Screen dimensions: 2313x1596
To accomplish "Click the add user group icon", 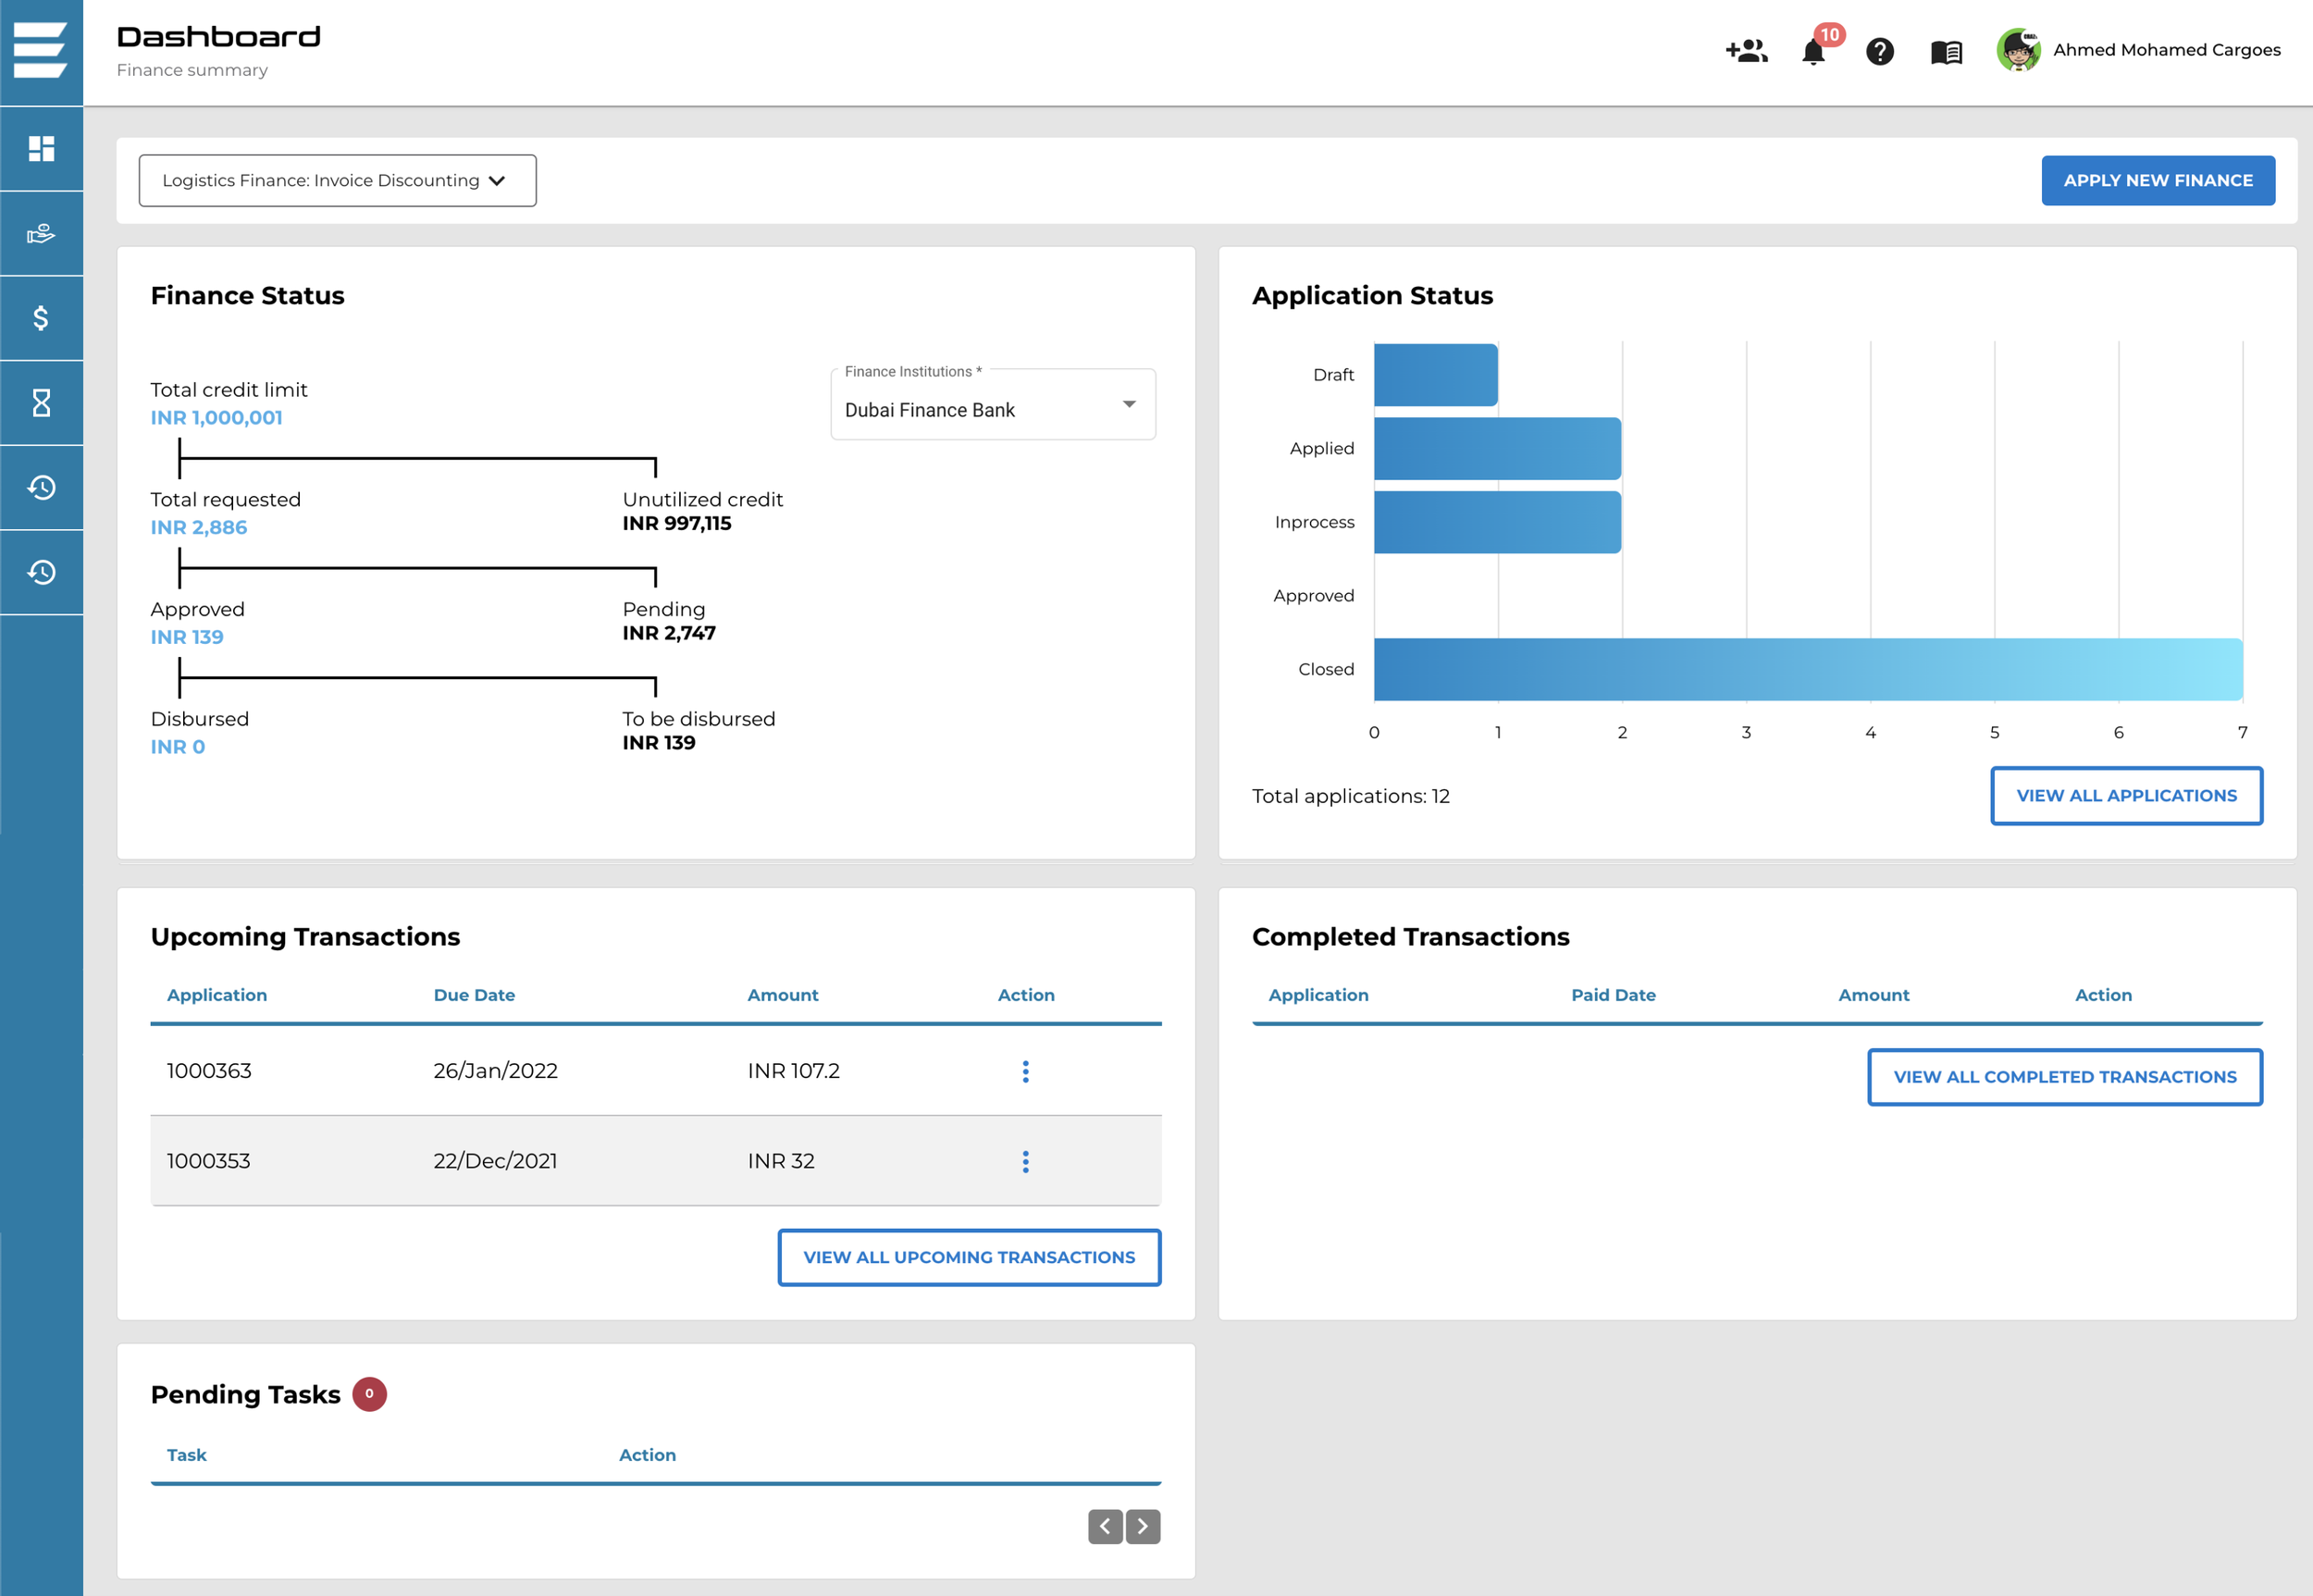I will (1746, 51).
